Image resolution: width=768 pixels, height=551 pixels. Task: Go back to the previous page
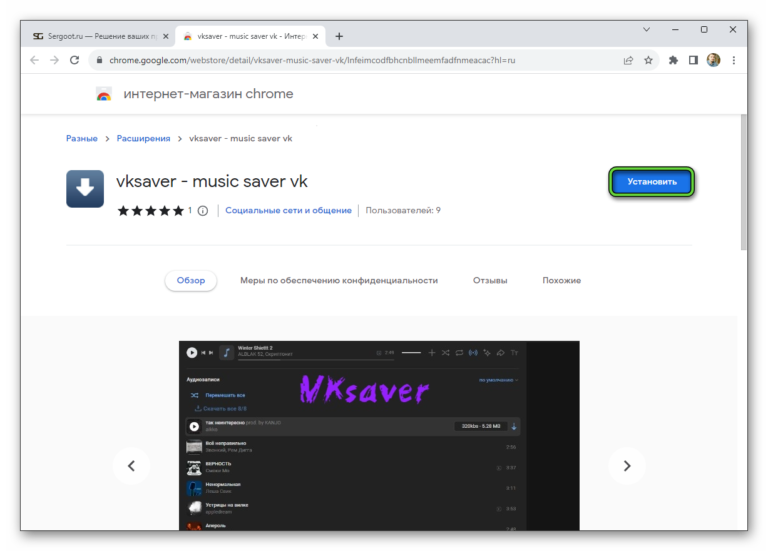pos(34,60)
